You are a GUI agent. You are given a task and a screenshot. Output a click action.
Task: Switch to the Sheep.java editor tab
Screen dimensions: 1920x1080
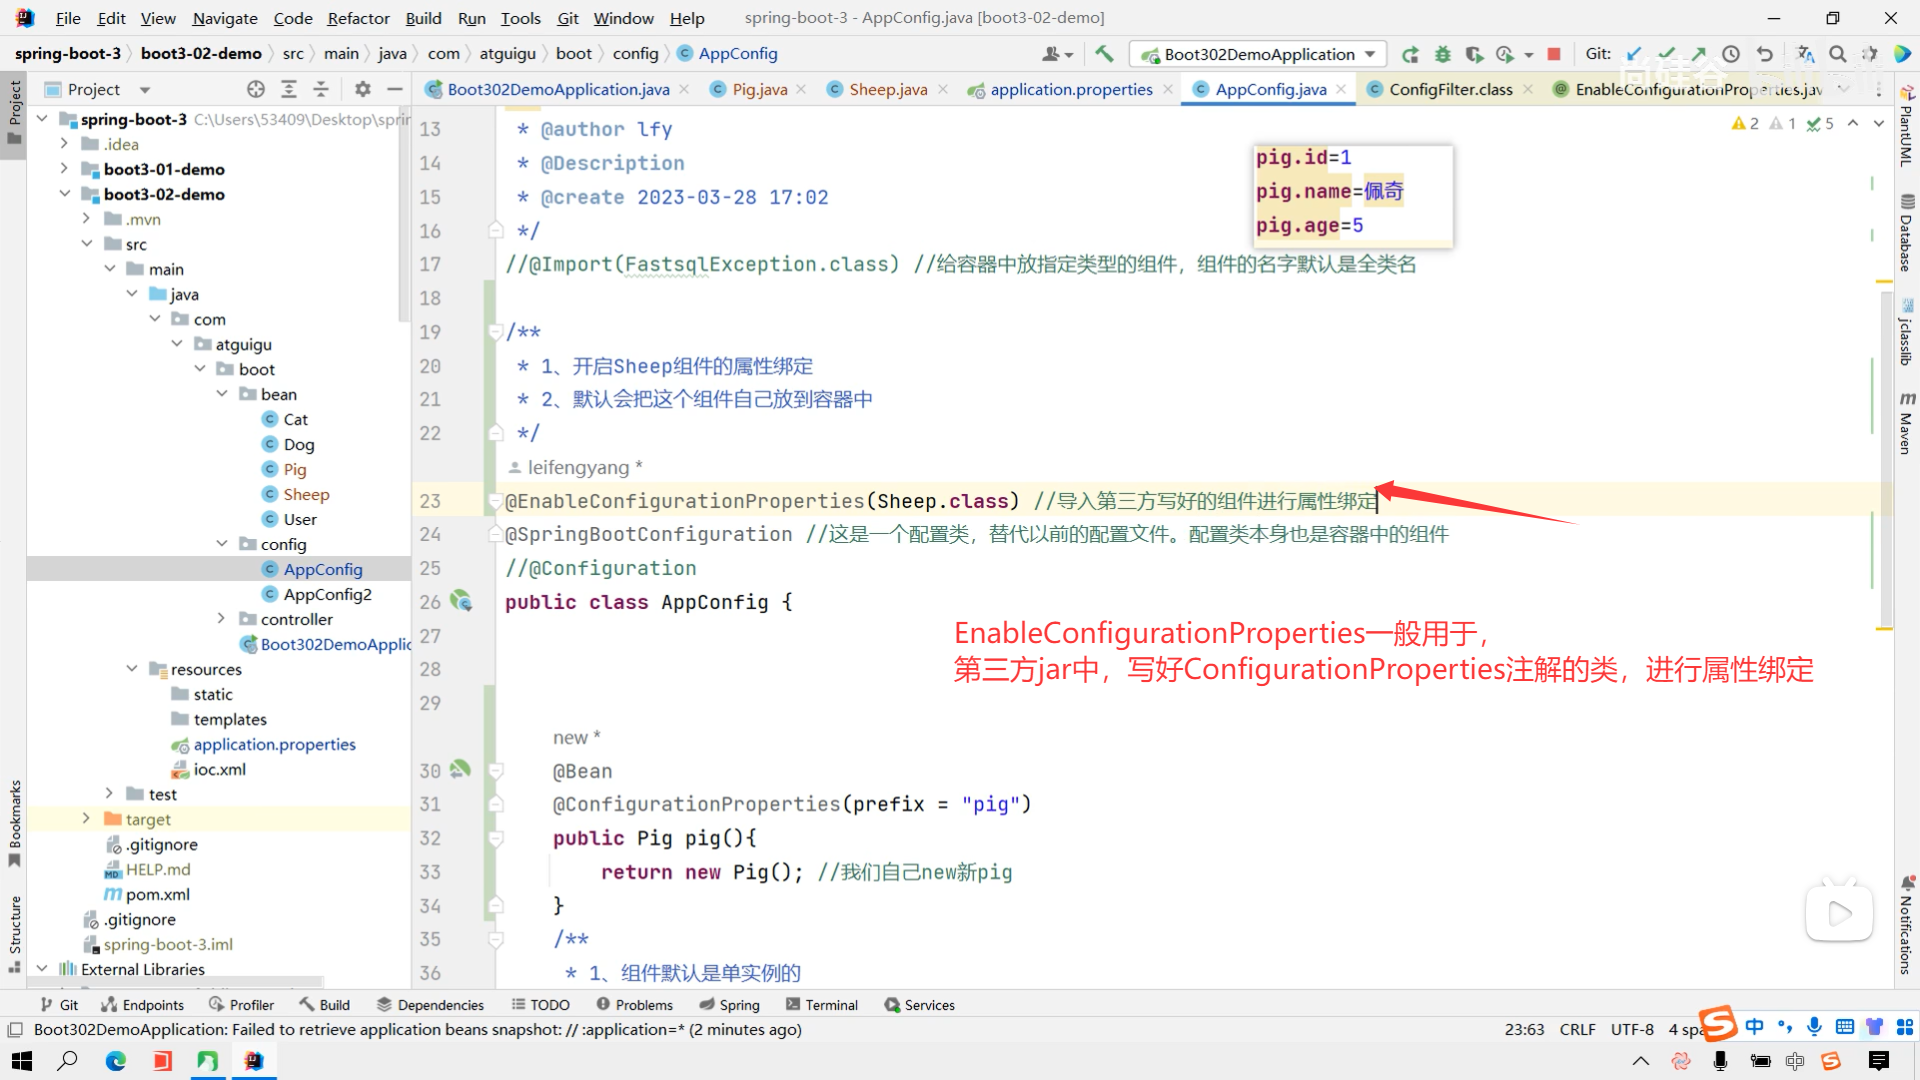[887, 89]
